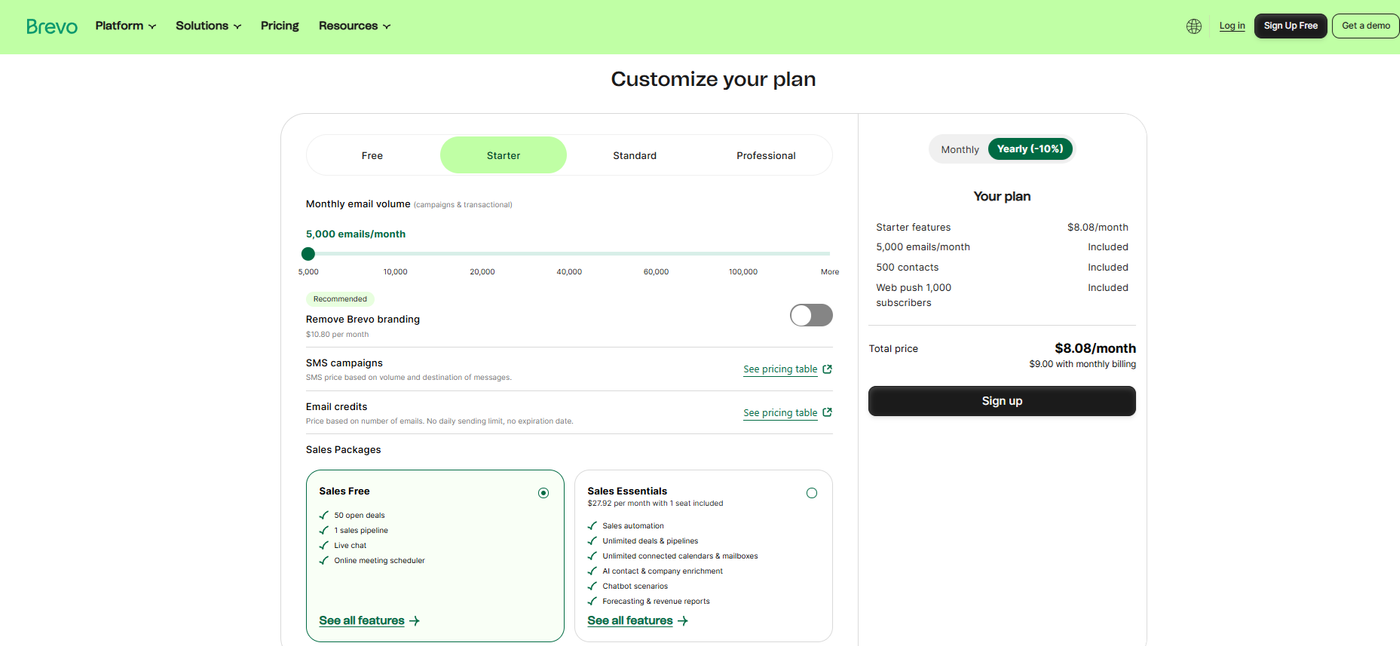Select the Professional plan tab
The image size is (1400, 646).
coord(766,155)
